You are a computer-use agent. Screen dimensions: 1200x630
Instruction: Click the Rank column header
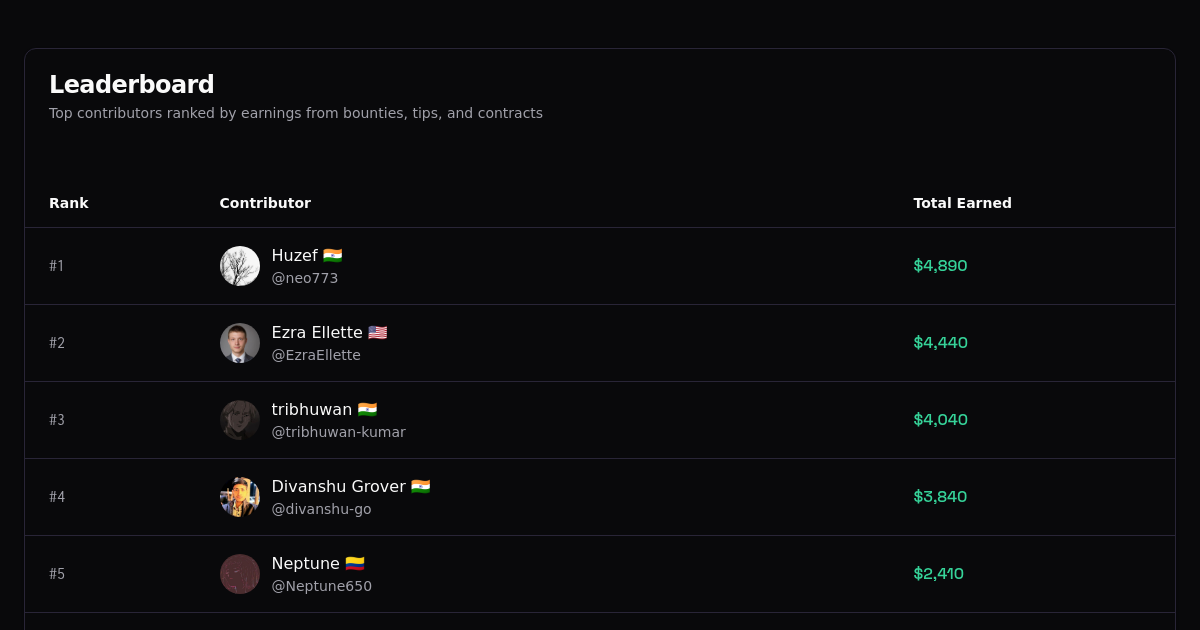pyautogui.click(x=69, y=203)
